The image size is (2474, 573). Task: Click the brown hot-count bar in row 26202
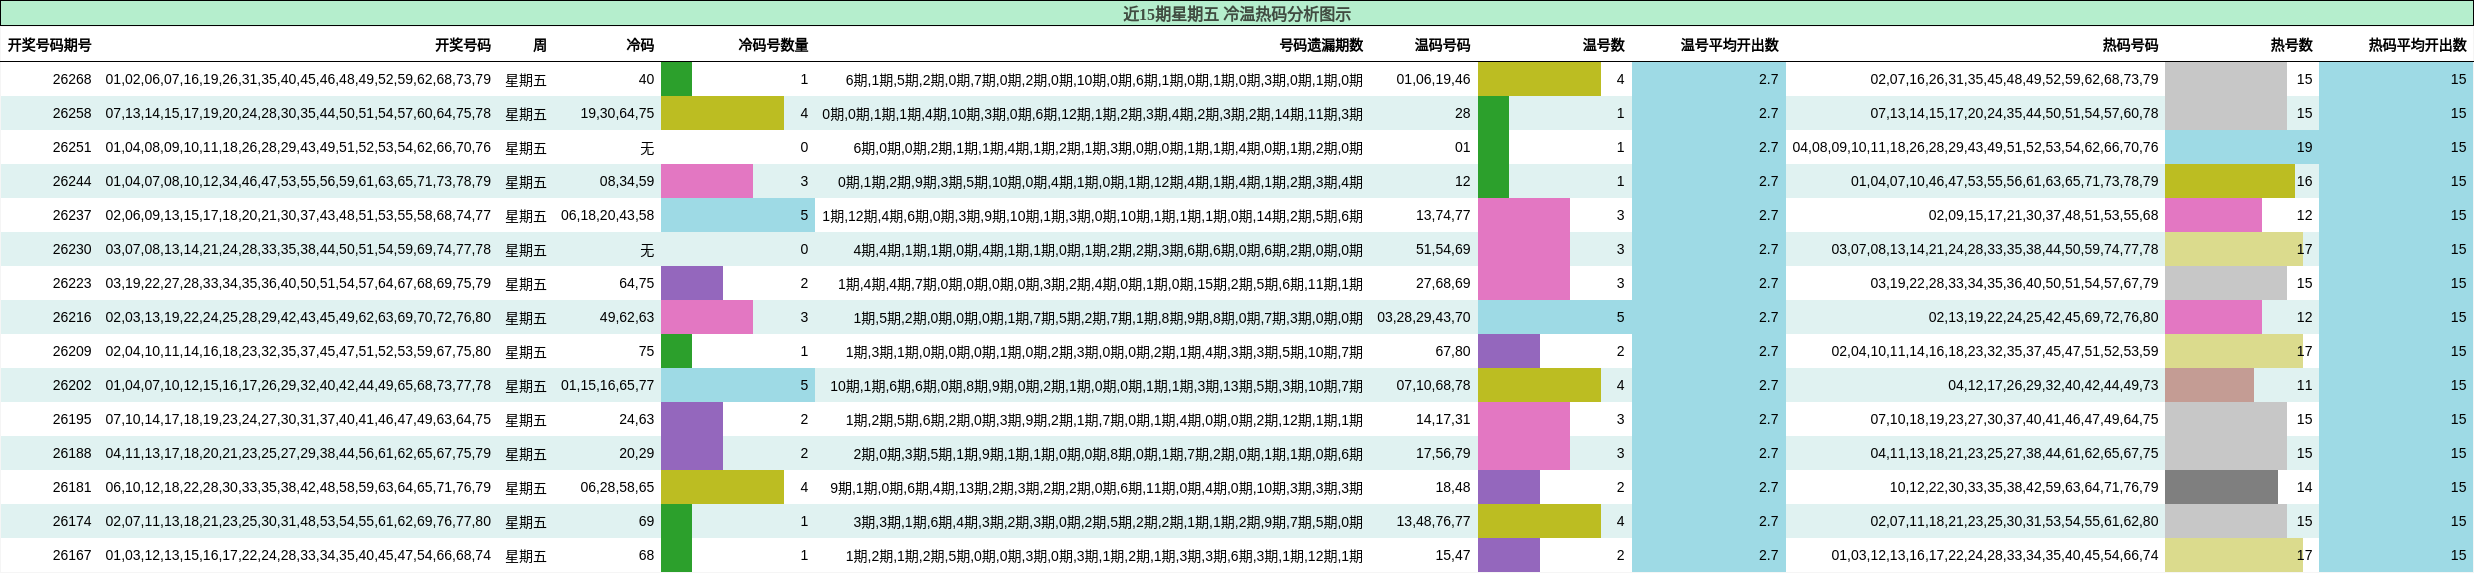[2209, 385]
